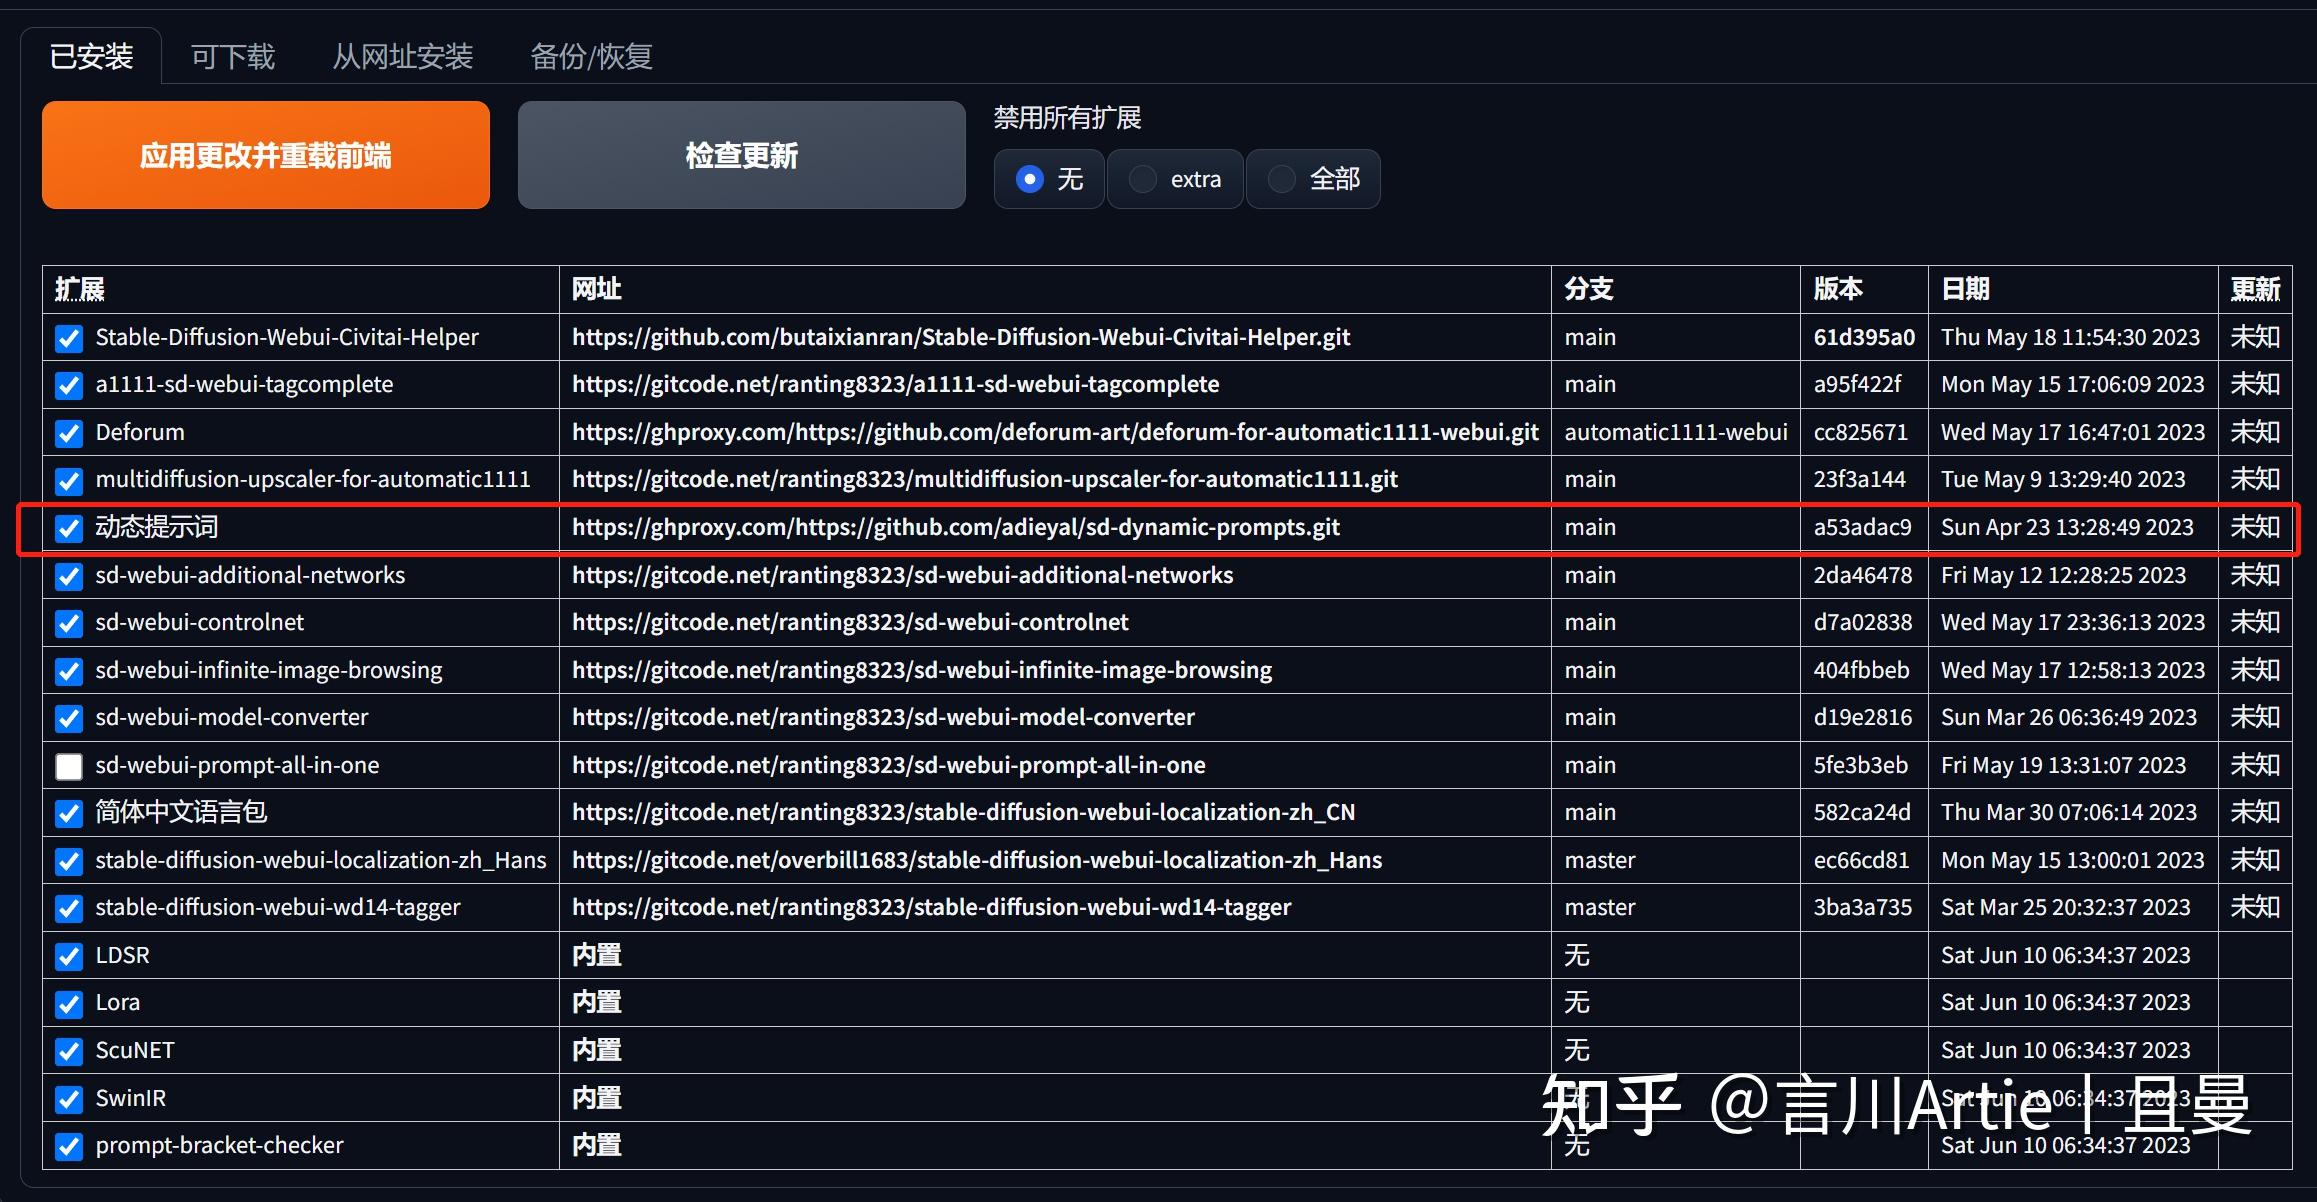Click the 61d395a0 version entry

[1864, 338]
